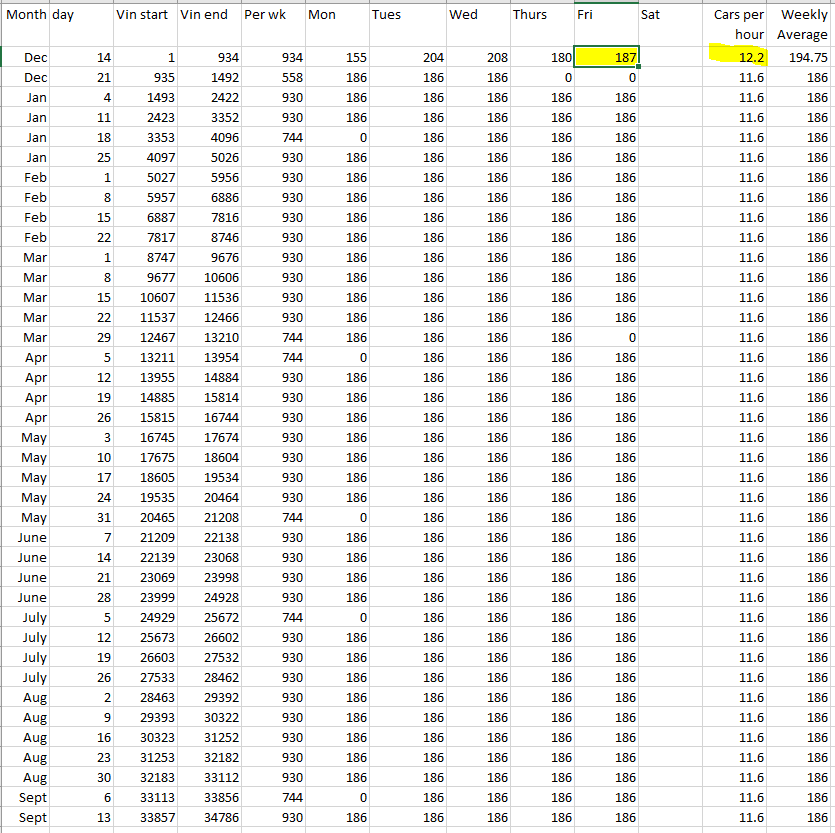The image size is (835, 833).
Task: Select the Sat column header cell
Action: [650, 15]
